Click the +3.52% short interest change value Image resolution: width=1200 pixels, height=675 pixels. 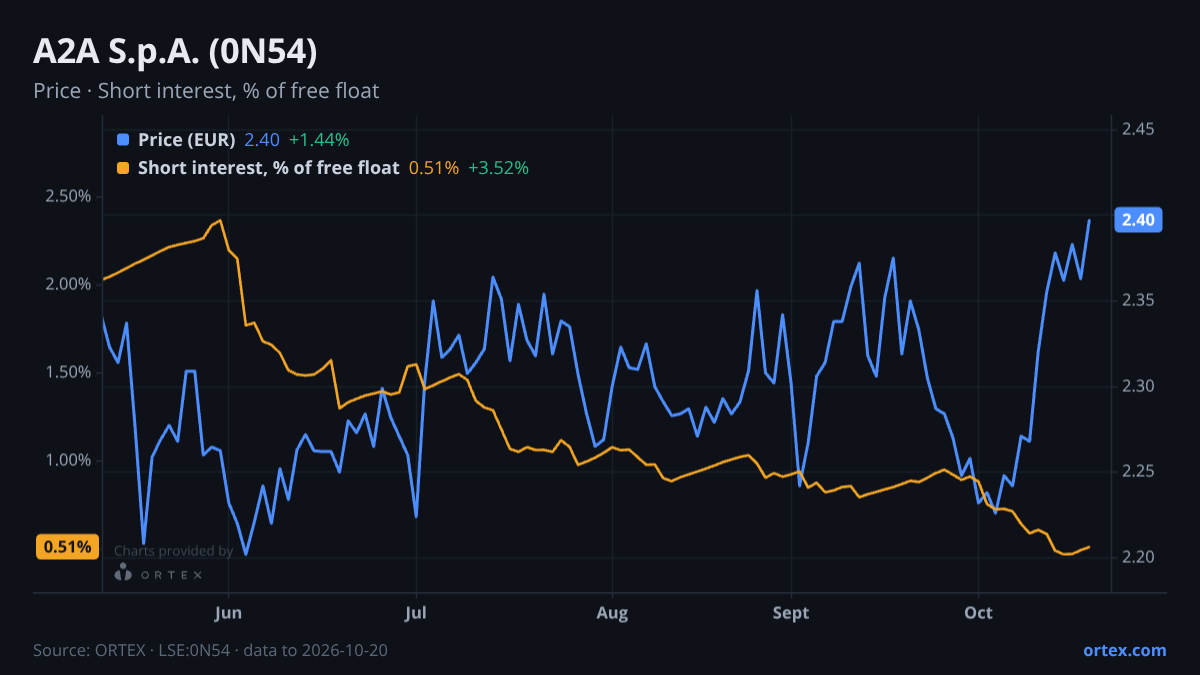[x=498, y=168]
